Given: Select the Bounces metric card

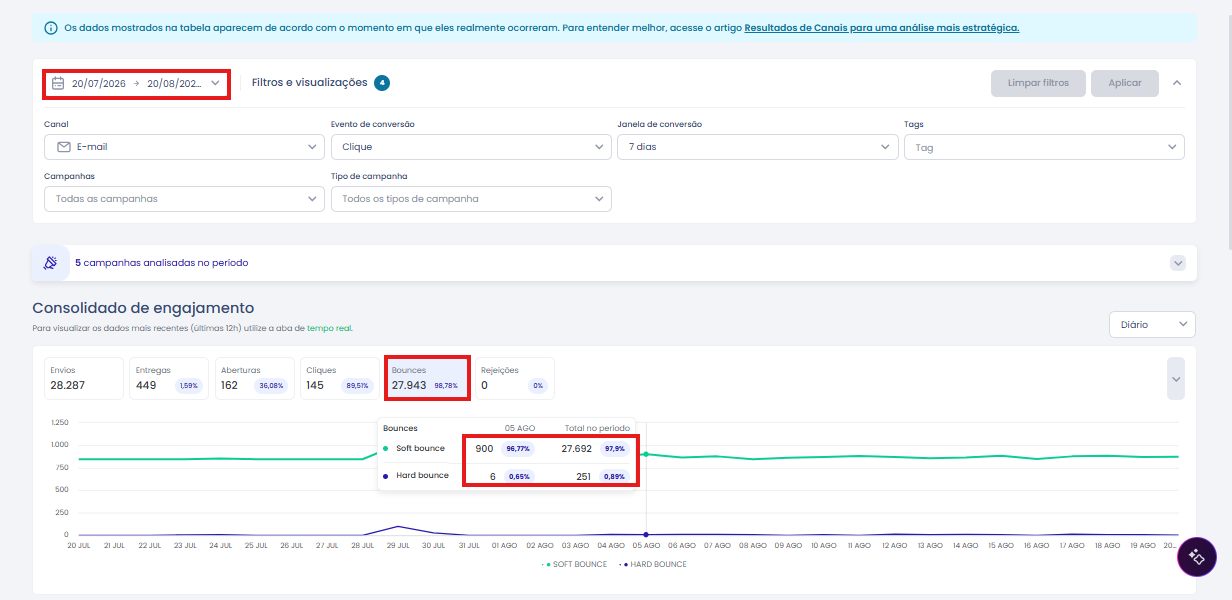Looking at the screenshot, I should pos(428,379).
